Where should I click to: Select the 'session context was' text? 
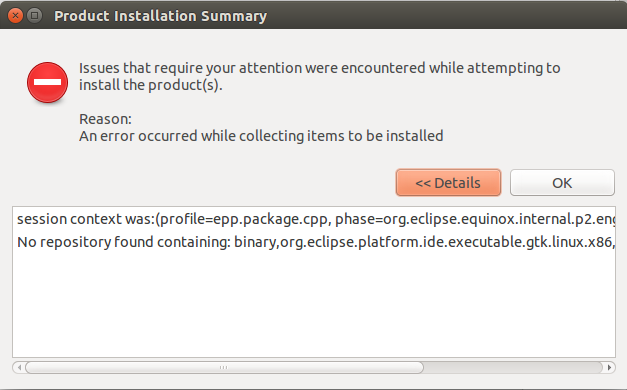[x=86, y=219]
